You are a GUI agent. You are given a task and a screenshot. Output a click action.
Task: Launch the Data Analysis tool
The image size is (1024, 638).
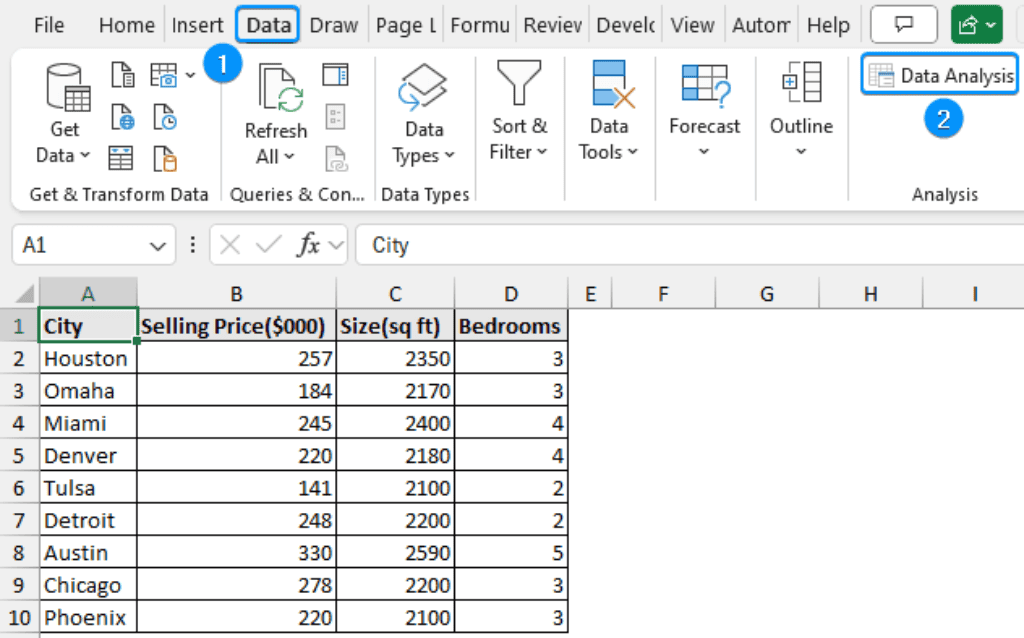click(938, 74)
